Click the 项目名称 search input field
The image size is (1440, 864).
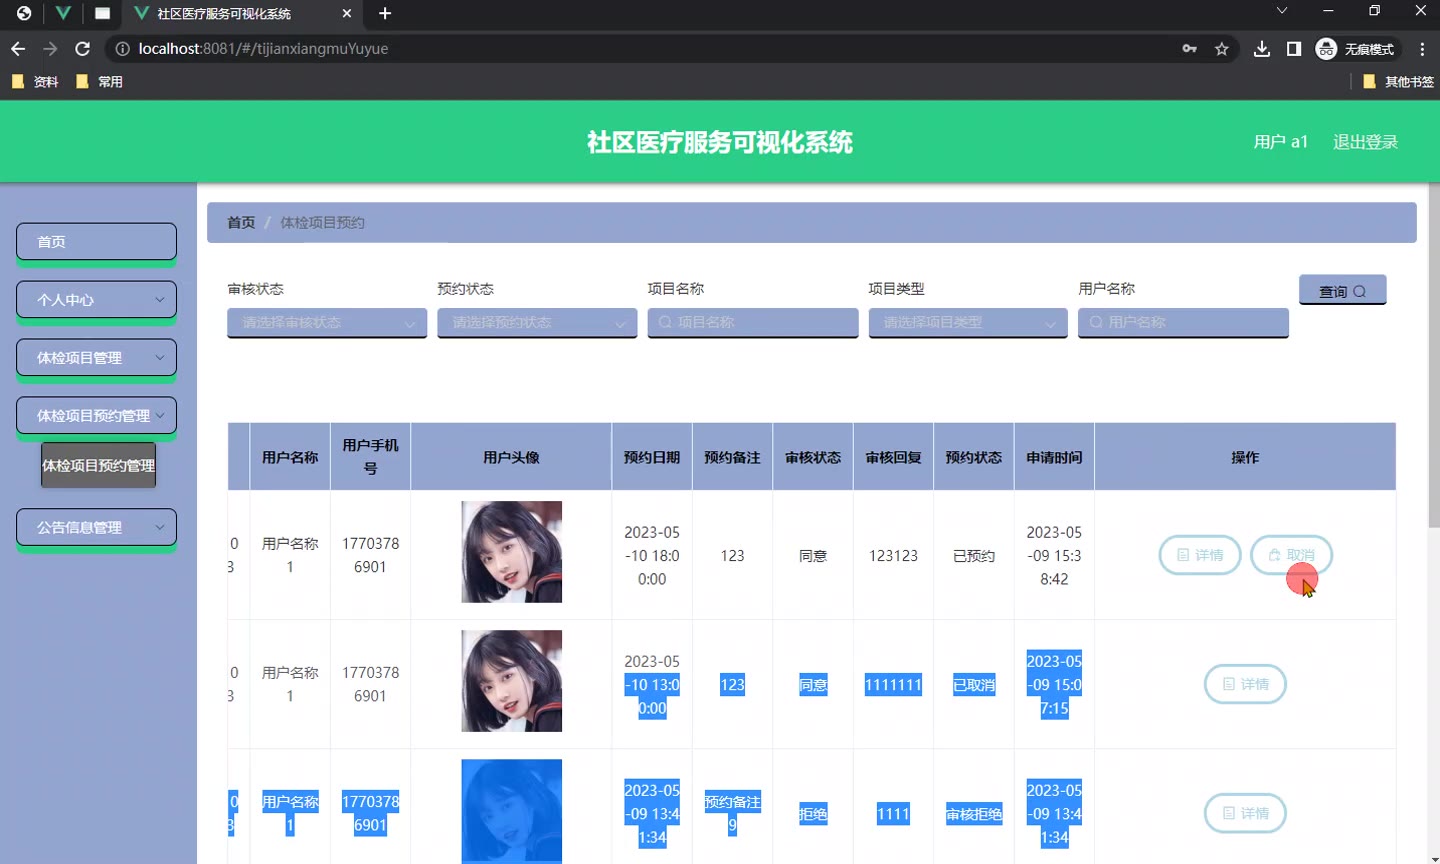(753, 323)
